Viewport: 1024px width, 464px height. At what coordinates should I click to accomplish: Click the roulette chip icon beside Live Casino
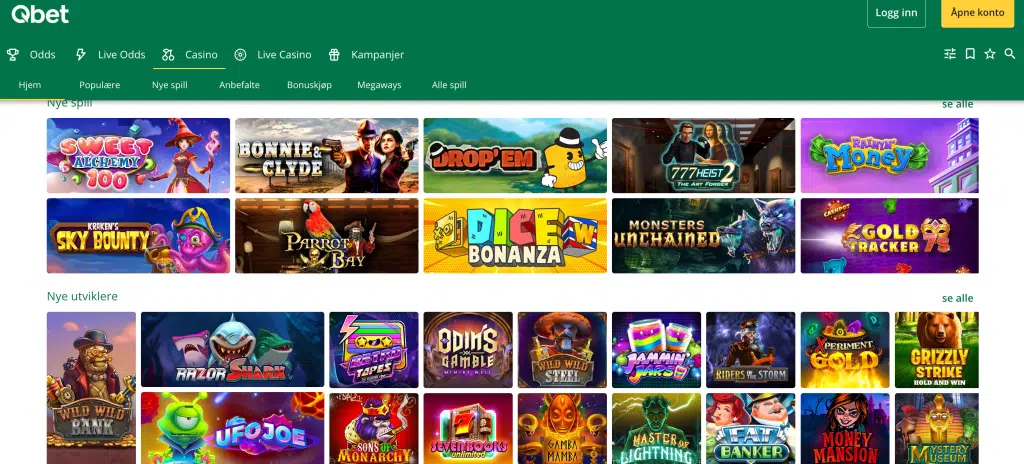point(240,55)
